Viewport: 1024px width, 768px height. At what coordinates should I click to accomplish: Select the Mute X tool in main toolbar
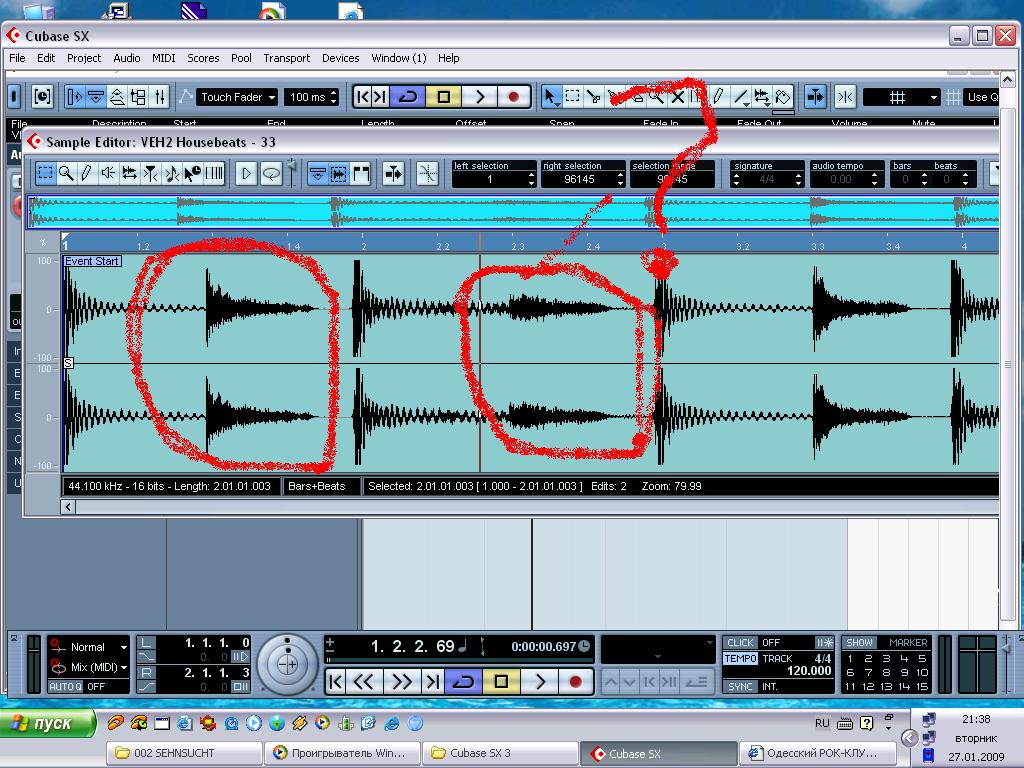pos(678,97)
